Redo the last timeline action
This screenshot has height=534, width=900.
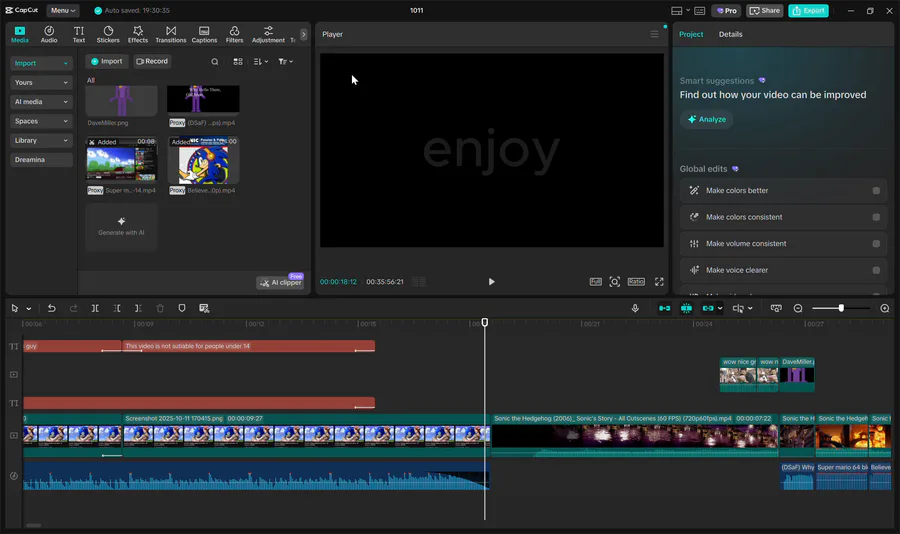point(73,308)
